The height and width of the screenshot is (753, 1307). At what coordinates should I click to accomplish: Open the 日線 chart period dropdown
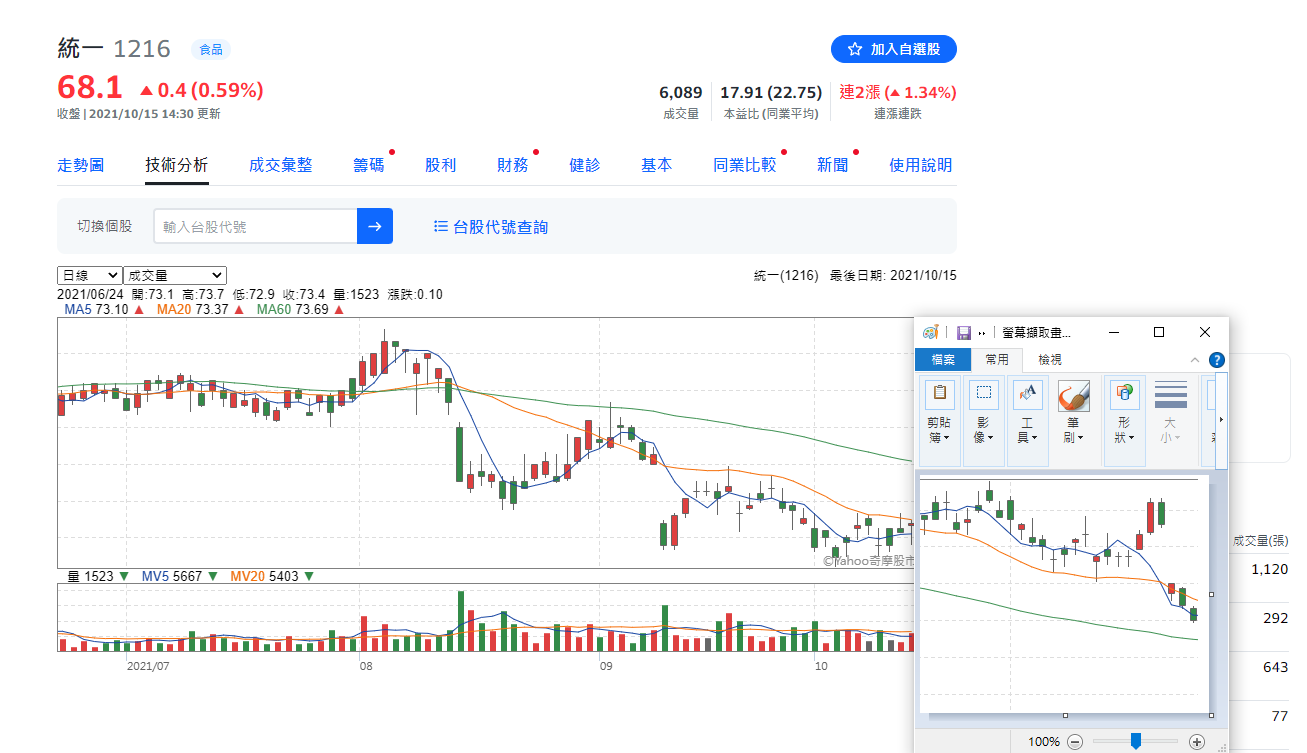89,275
